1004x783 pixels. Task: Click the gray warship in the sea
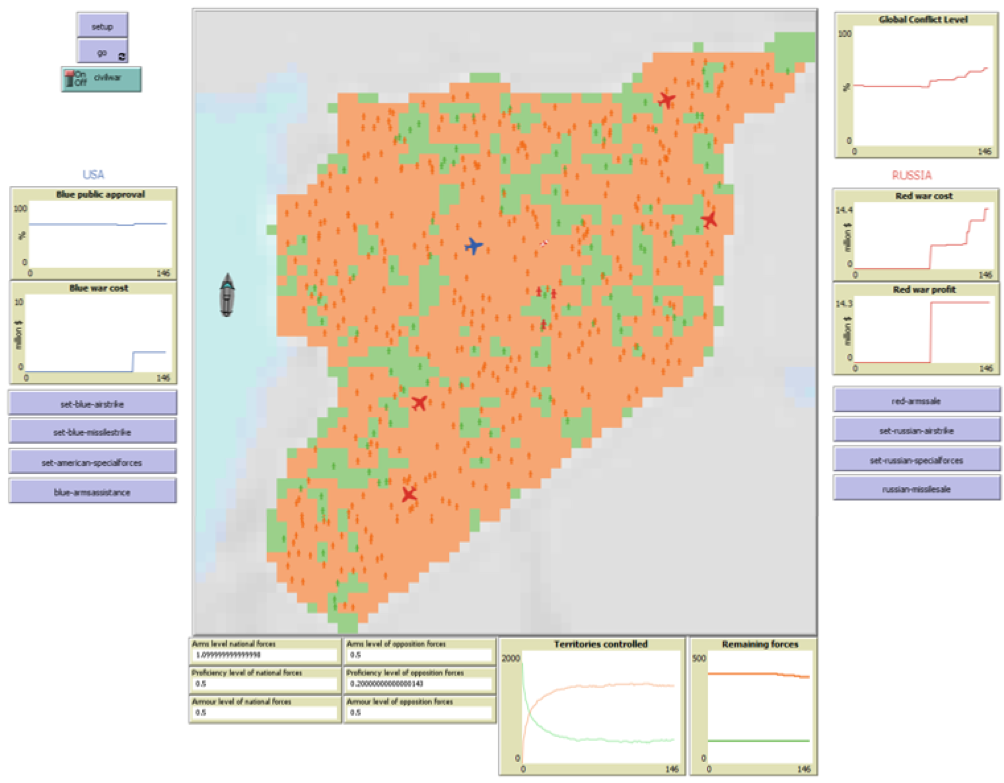229,295
